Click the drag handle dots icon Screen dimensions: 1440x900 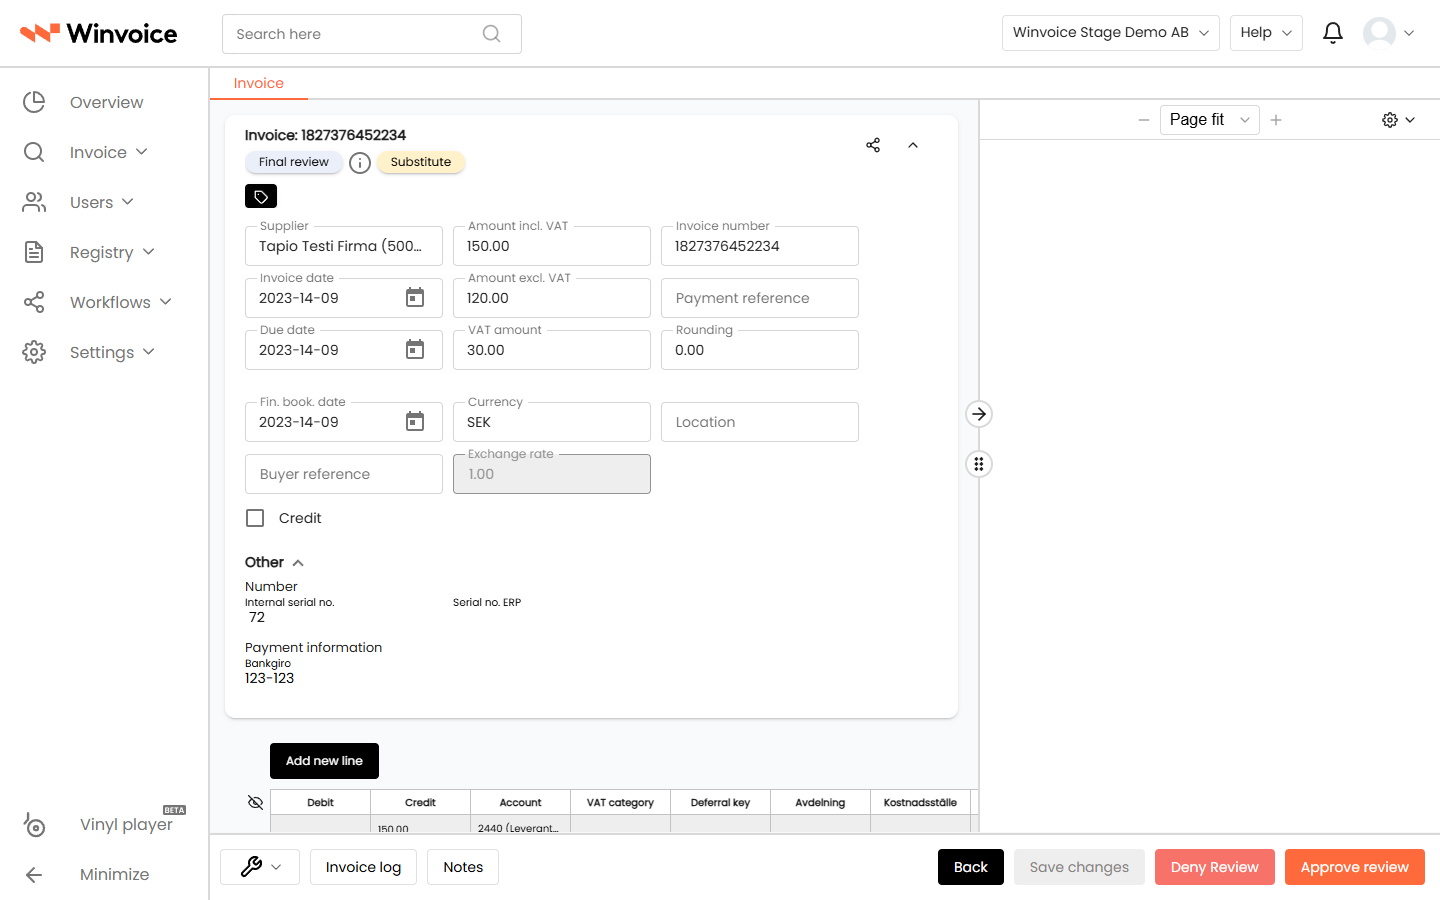[x=979, y=464]
